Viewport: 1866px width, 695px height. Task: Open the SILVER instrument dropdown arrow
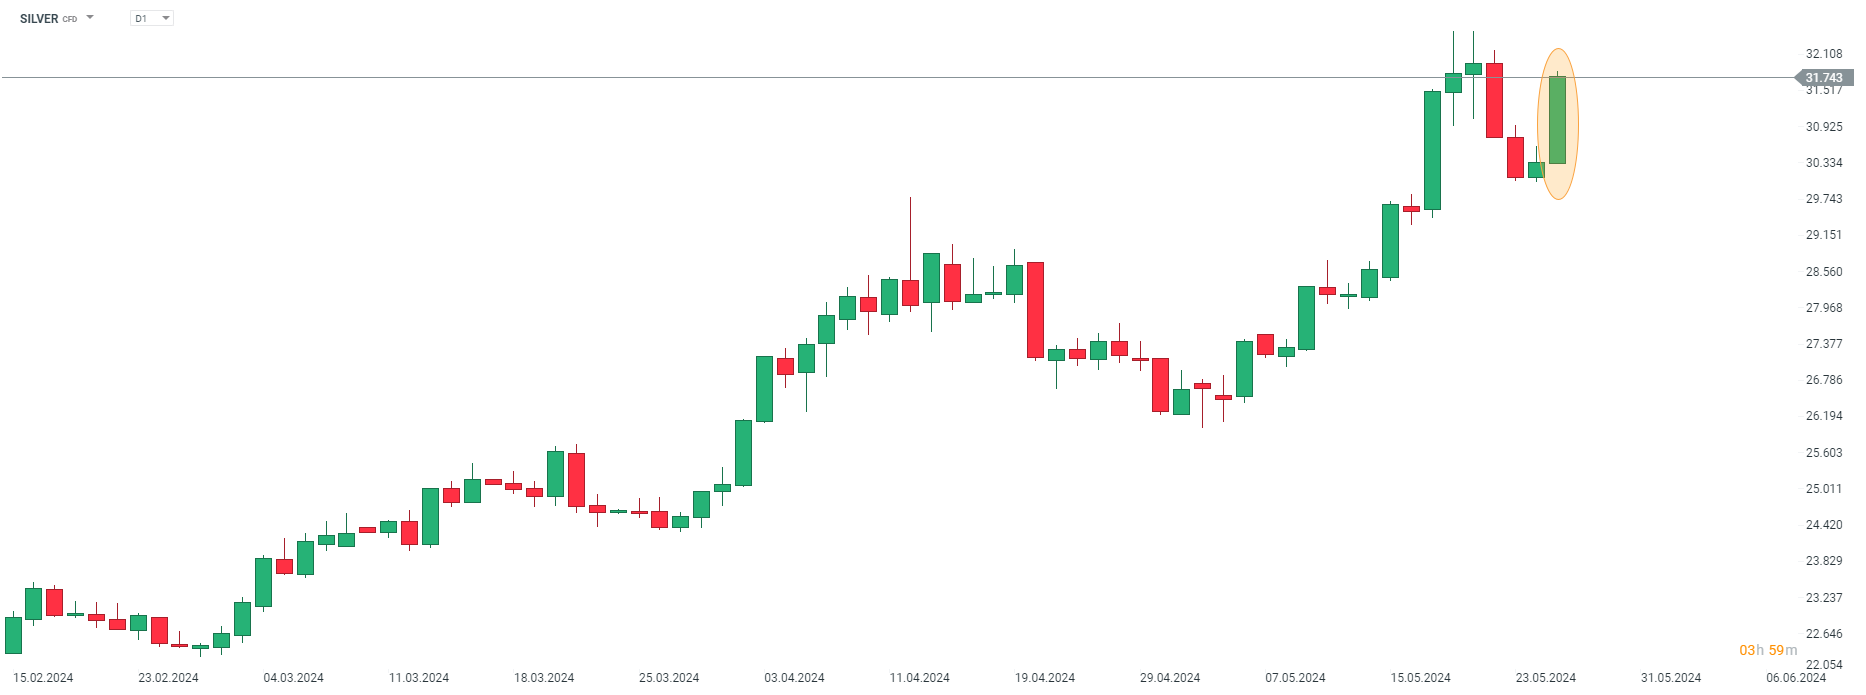90,18
